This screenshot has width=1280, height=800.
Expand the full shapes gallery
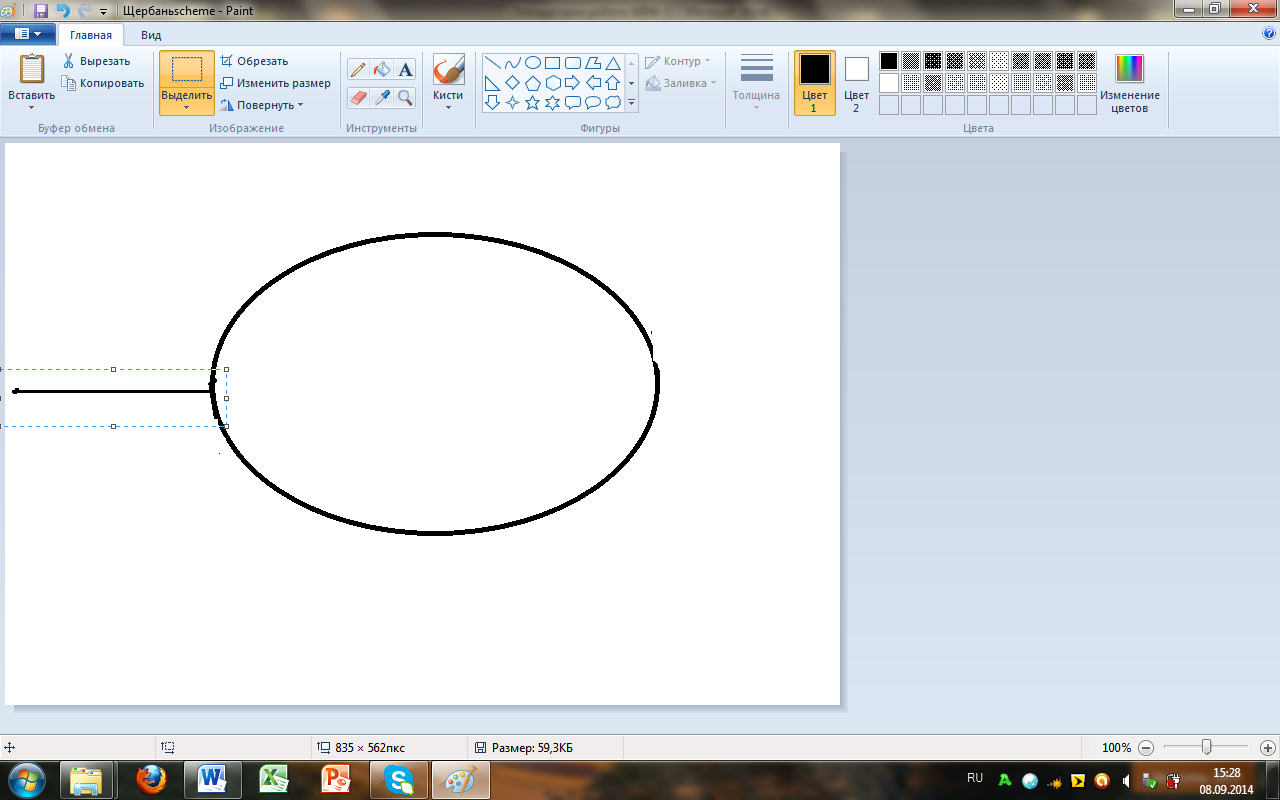631,102
